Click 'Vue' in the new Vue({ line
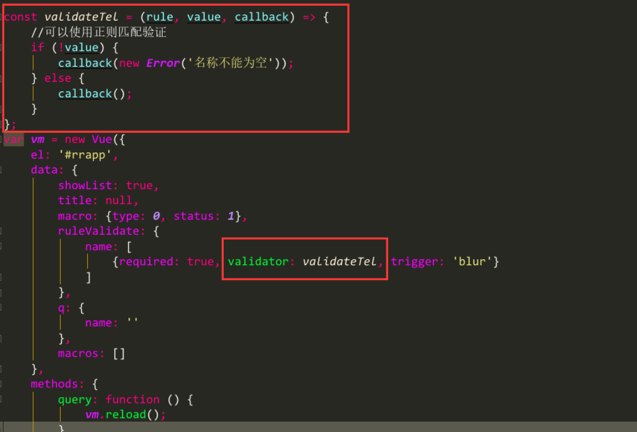 (x=102, y=139)
